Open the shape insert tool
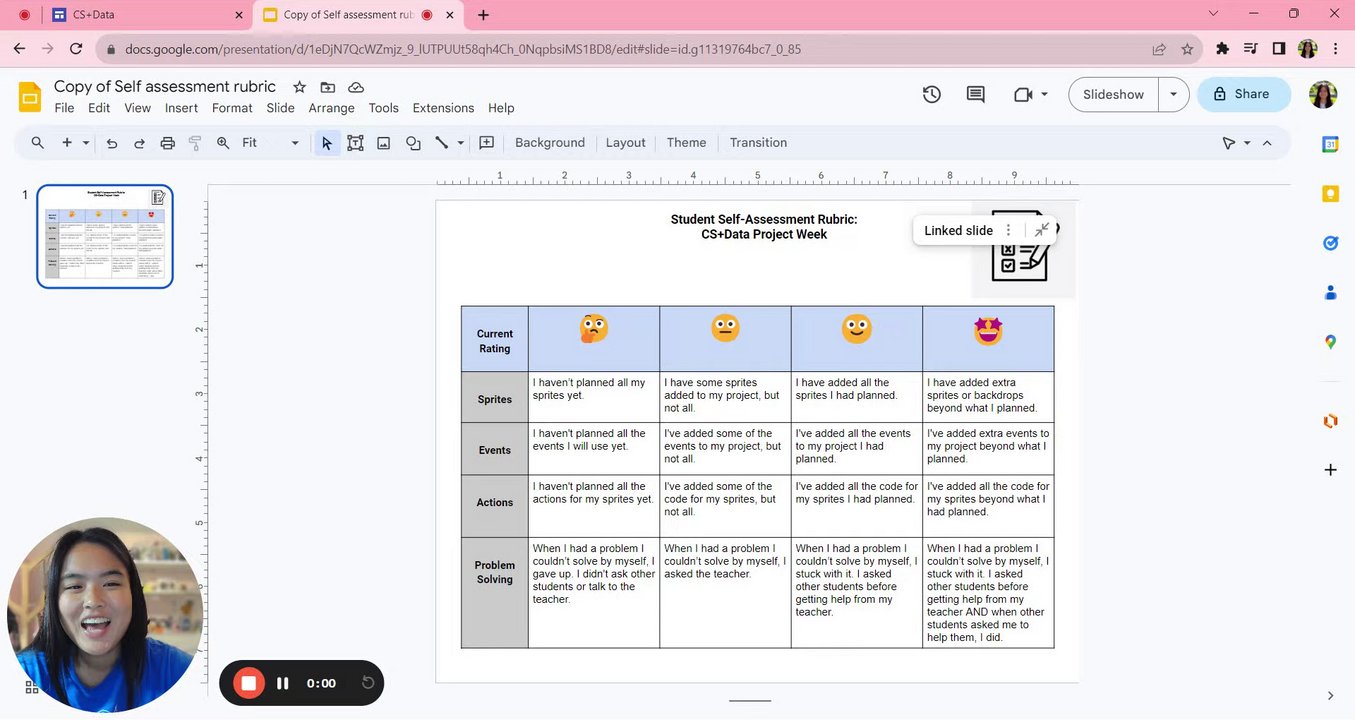This screenshot has width=1355, height=720. coord(413,143)
